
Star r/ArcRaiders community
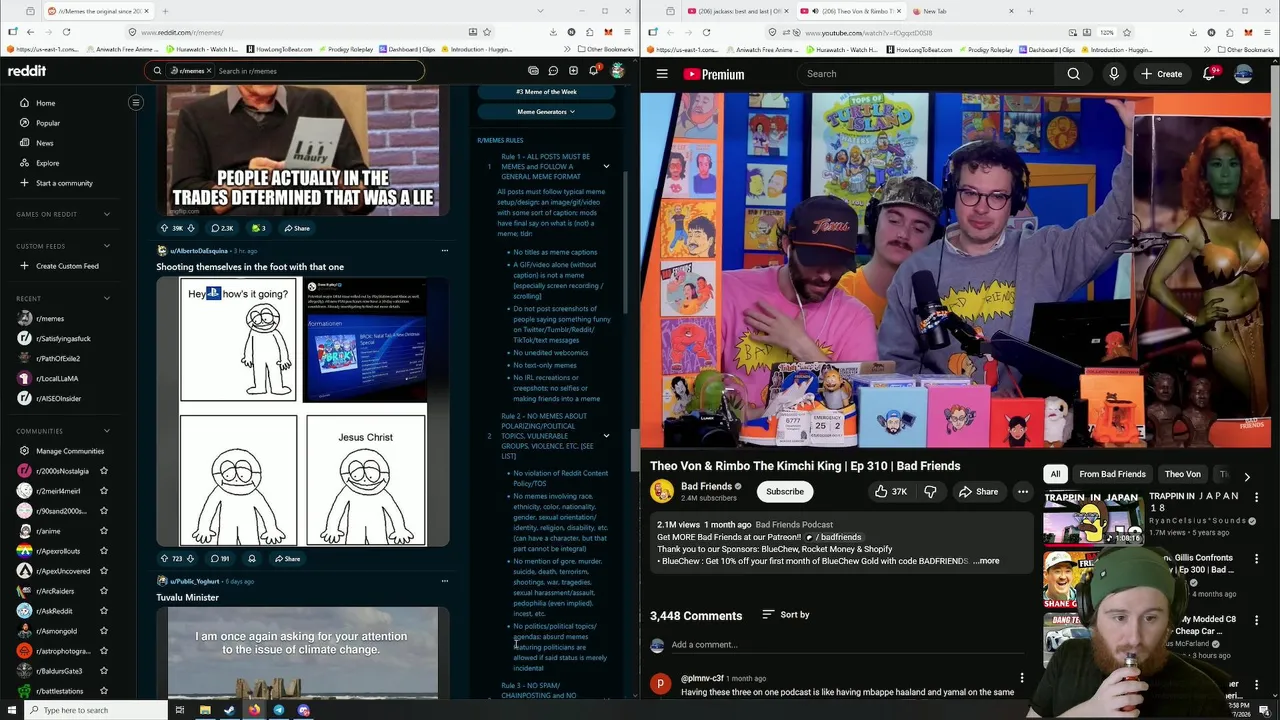pos(104,591)
